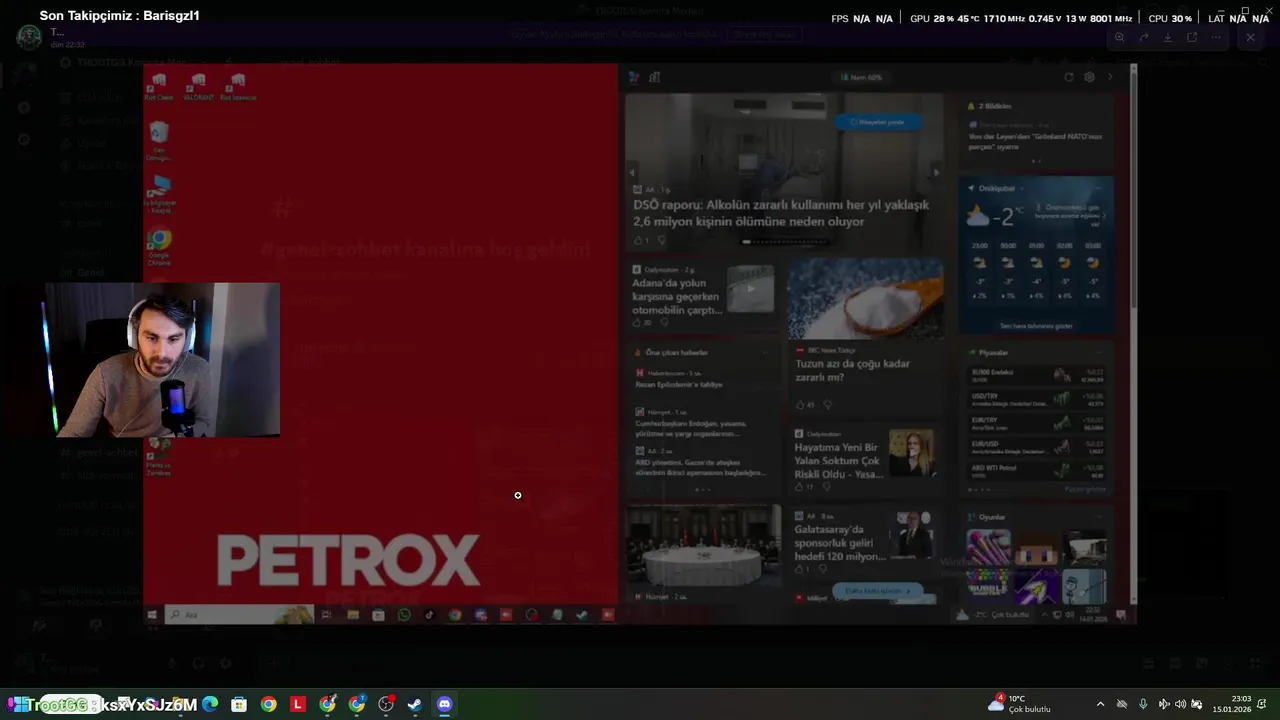Open WhatsApp in the streamed taskbar
1280x720 pixels.
point(404,615)
